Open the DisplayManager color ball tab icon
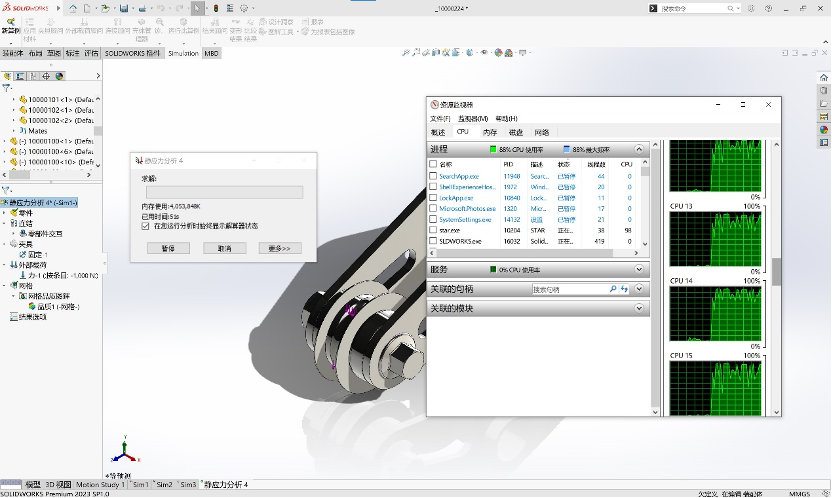Image resolution: width=832 pixels, height=498 pixels. point(59,76)
